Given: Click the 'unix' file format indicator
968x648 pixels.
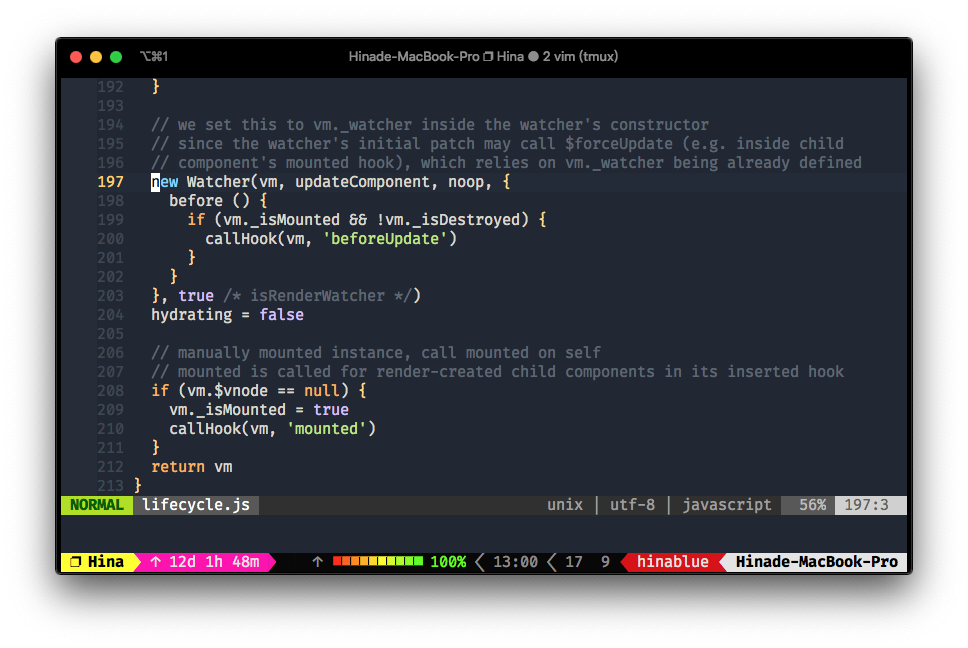Looking at the screenshot, I should [565, 505].
